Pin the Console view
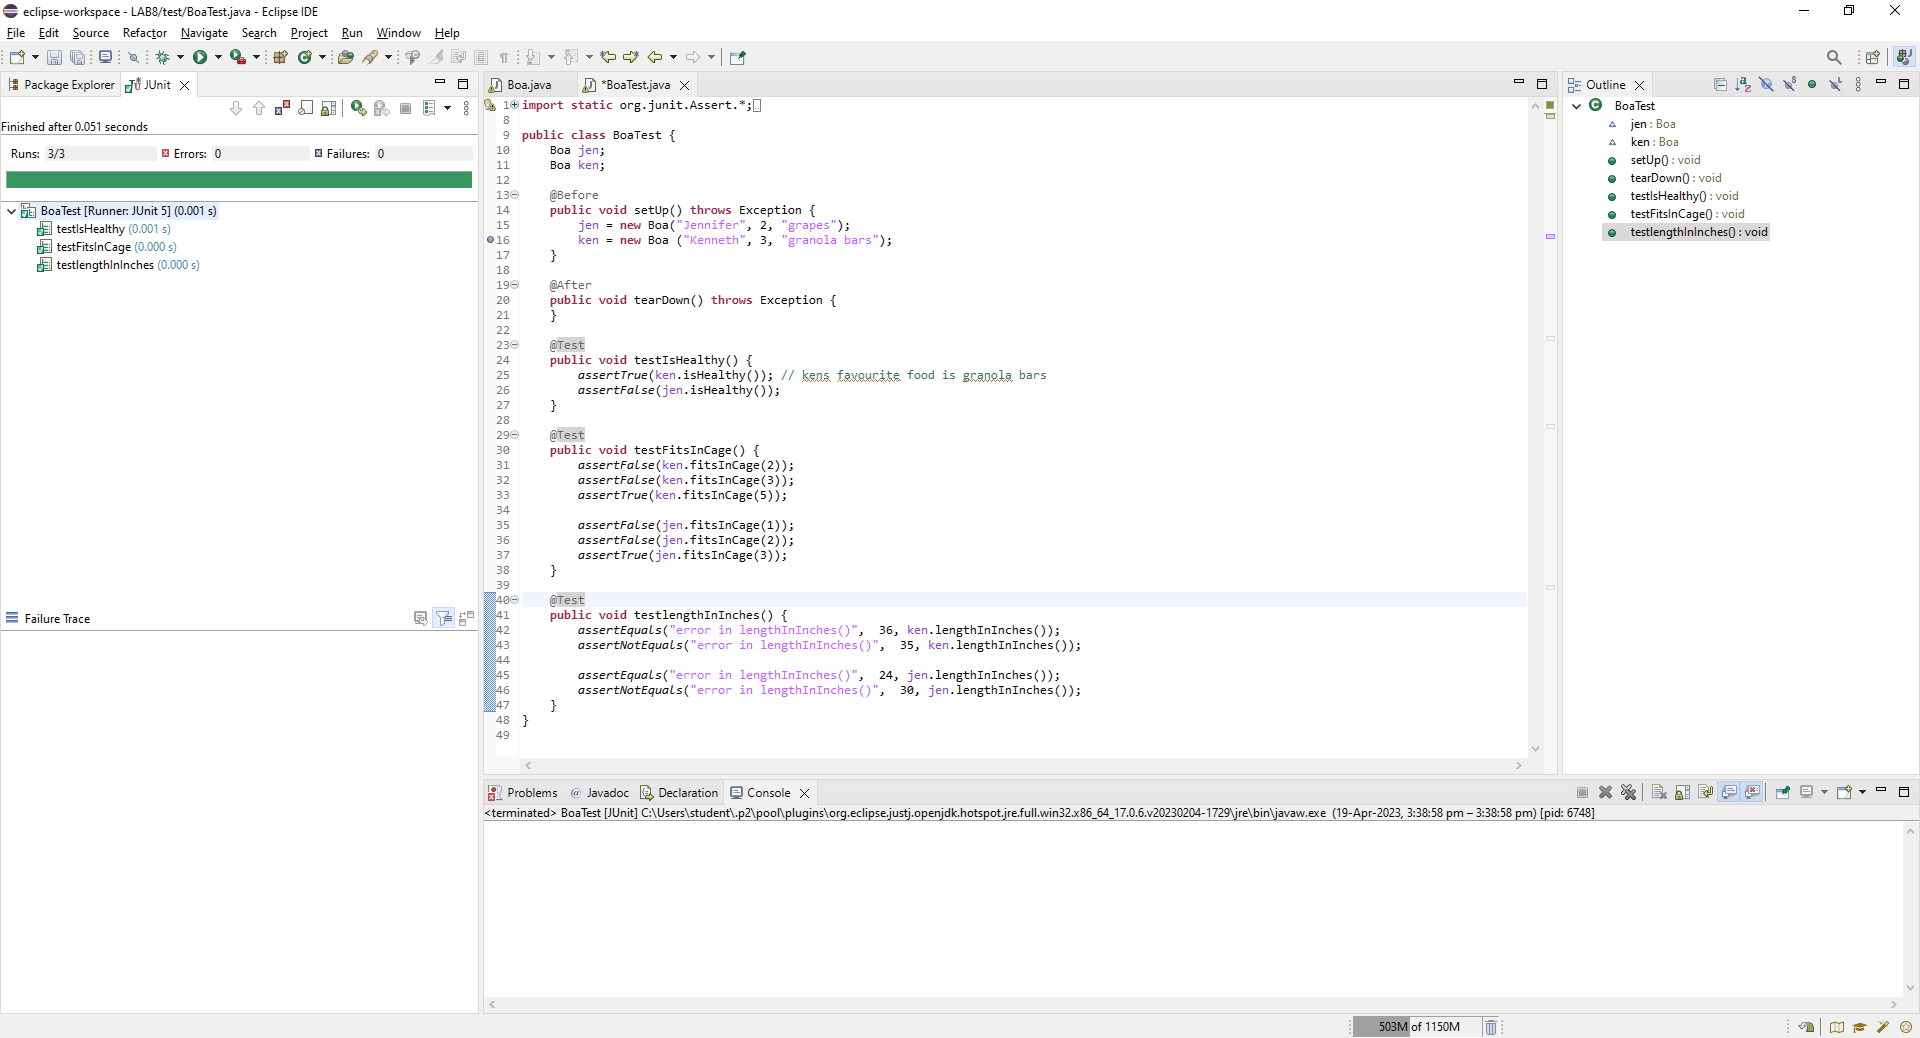Screen dimensions: 1920x1038 click(1784, 792)
